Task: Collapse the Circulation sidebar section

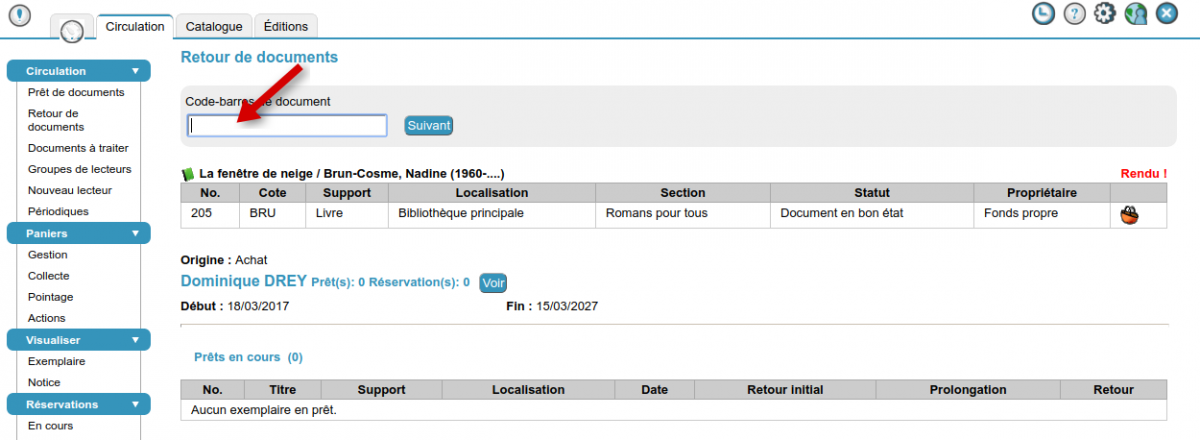Action: (135, 71)
